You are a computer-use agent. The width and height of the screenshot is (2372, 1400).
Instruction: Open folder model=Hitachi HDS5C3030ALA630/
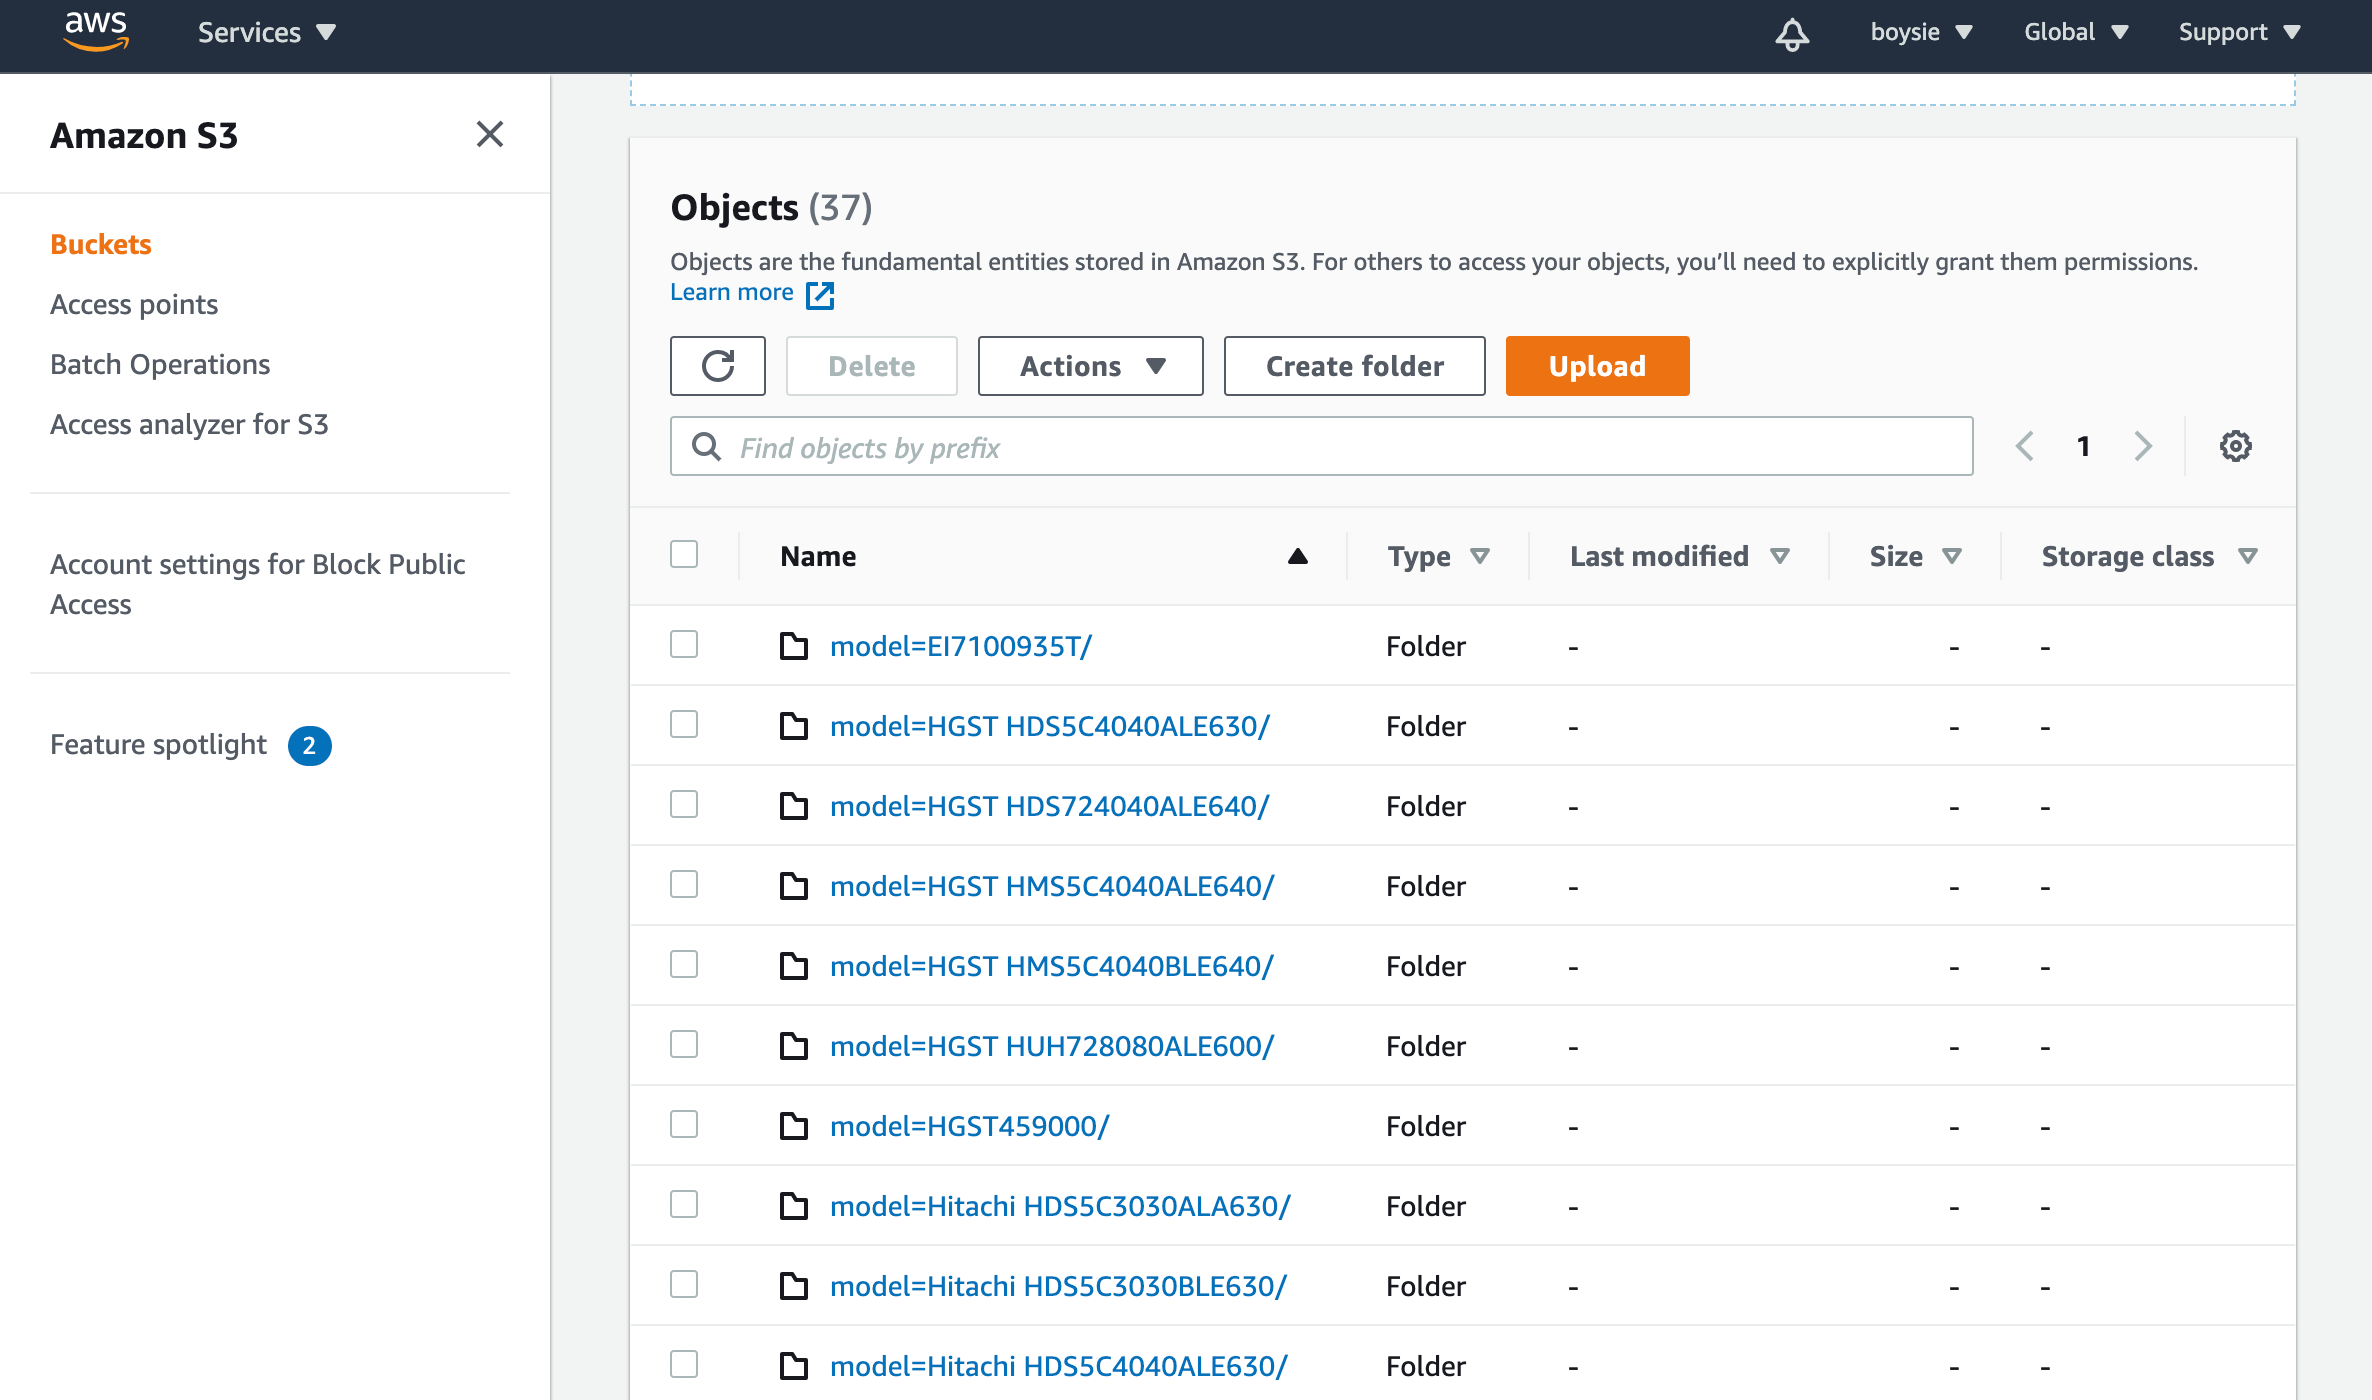point(1061,1206)
